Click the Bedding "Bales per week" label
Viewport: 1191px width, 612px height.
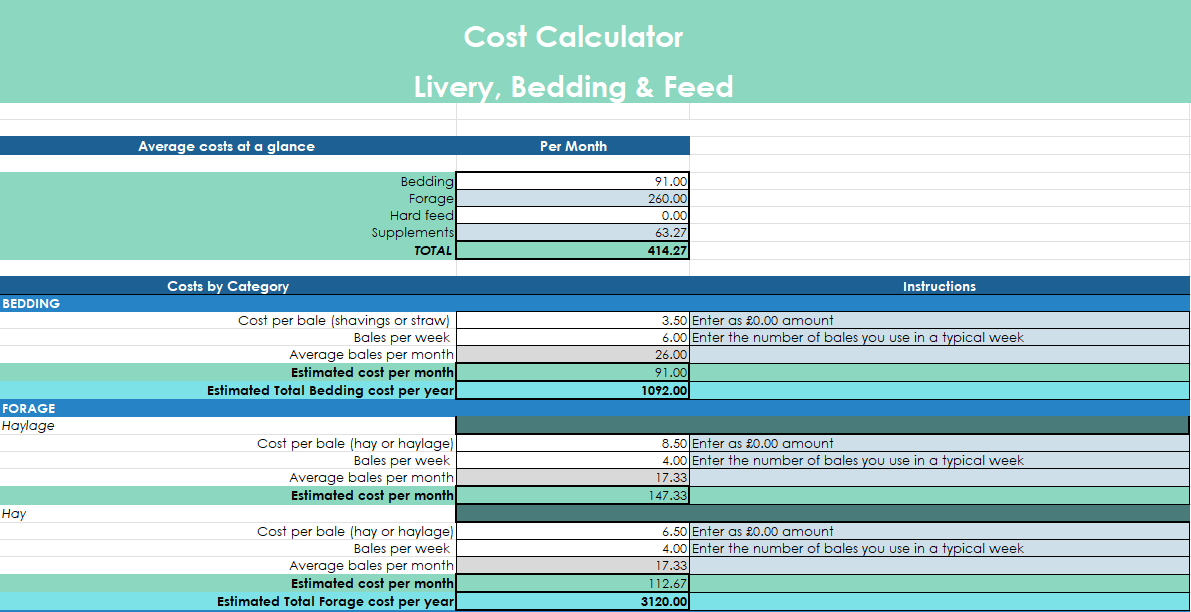[x=402, y=338]
